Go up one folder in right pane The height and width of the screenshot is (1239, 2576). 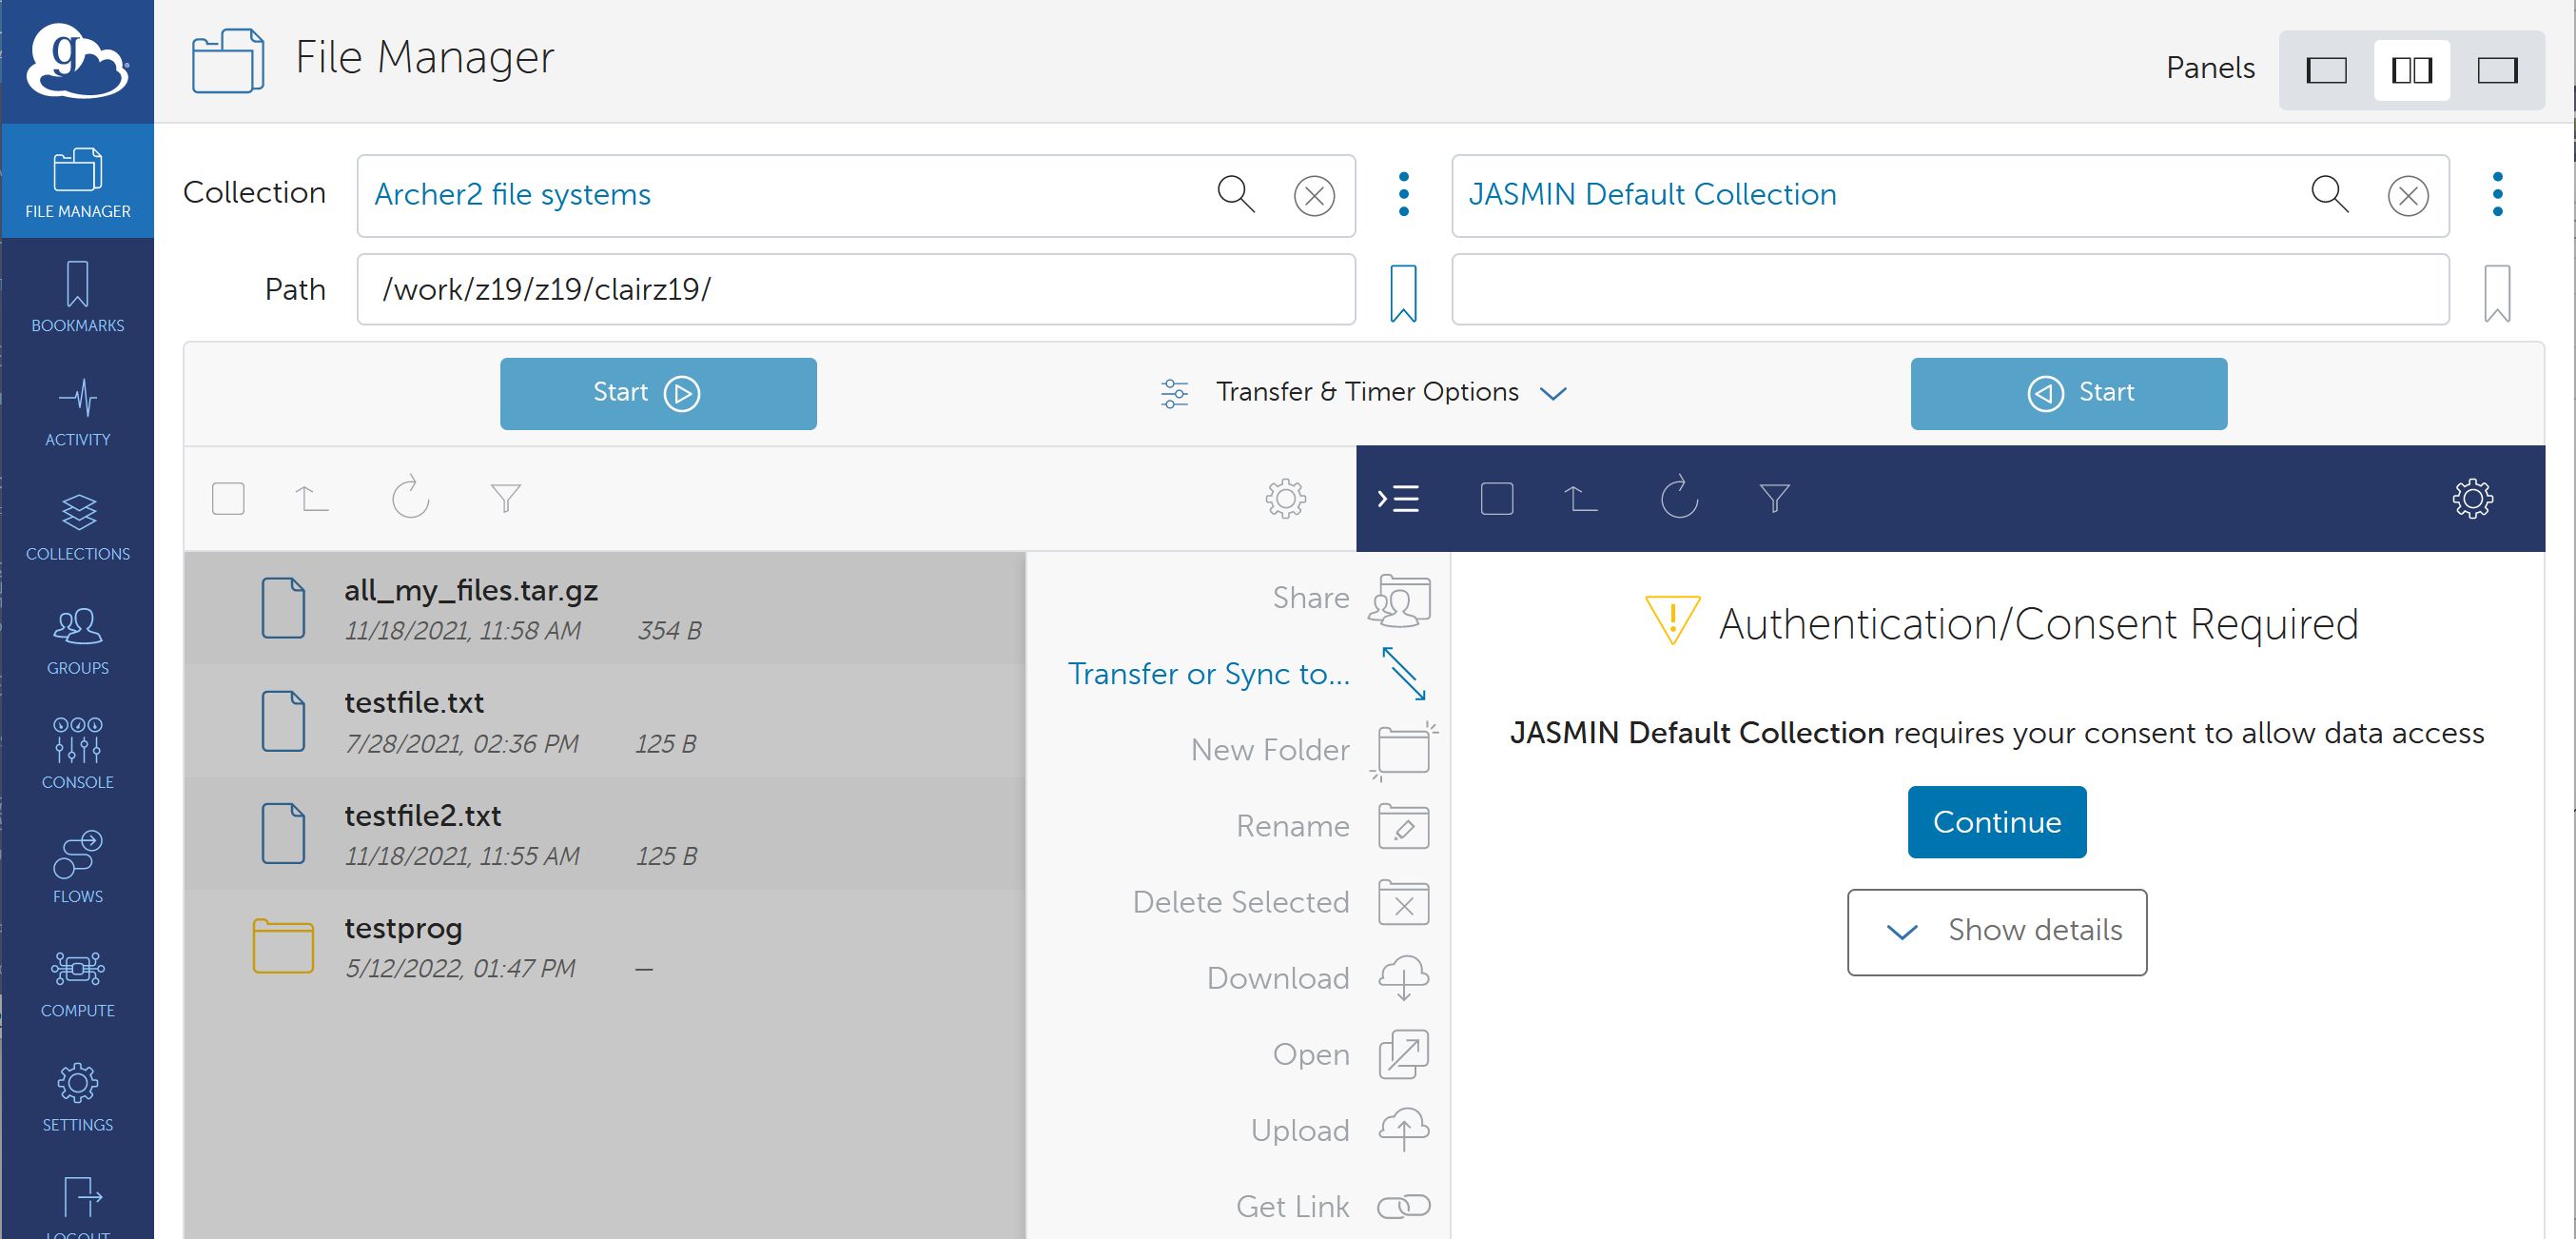click(x=1580, y=498)
